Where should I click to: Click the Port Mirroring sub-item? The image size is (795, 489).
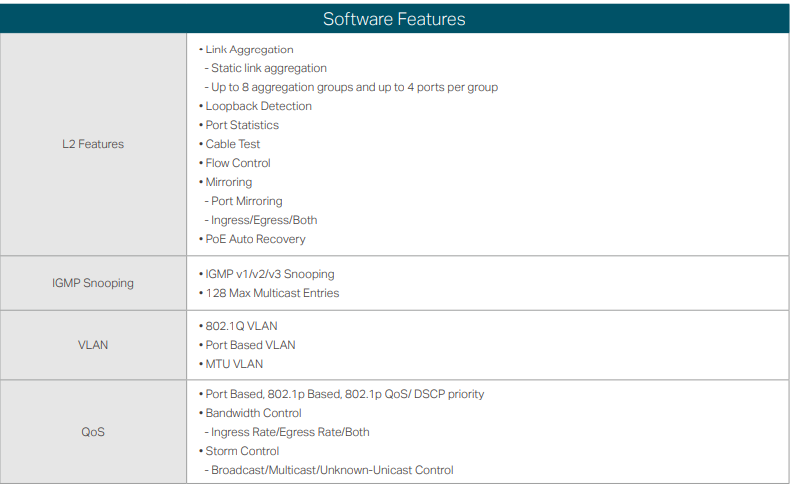246,201
